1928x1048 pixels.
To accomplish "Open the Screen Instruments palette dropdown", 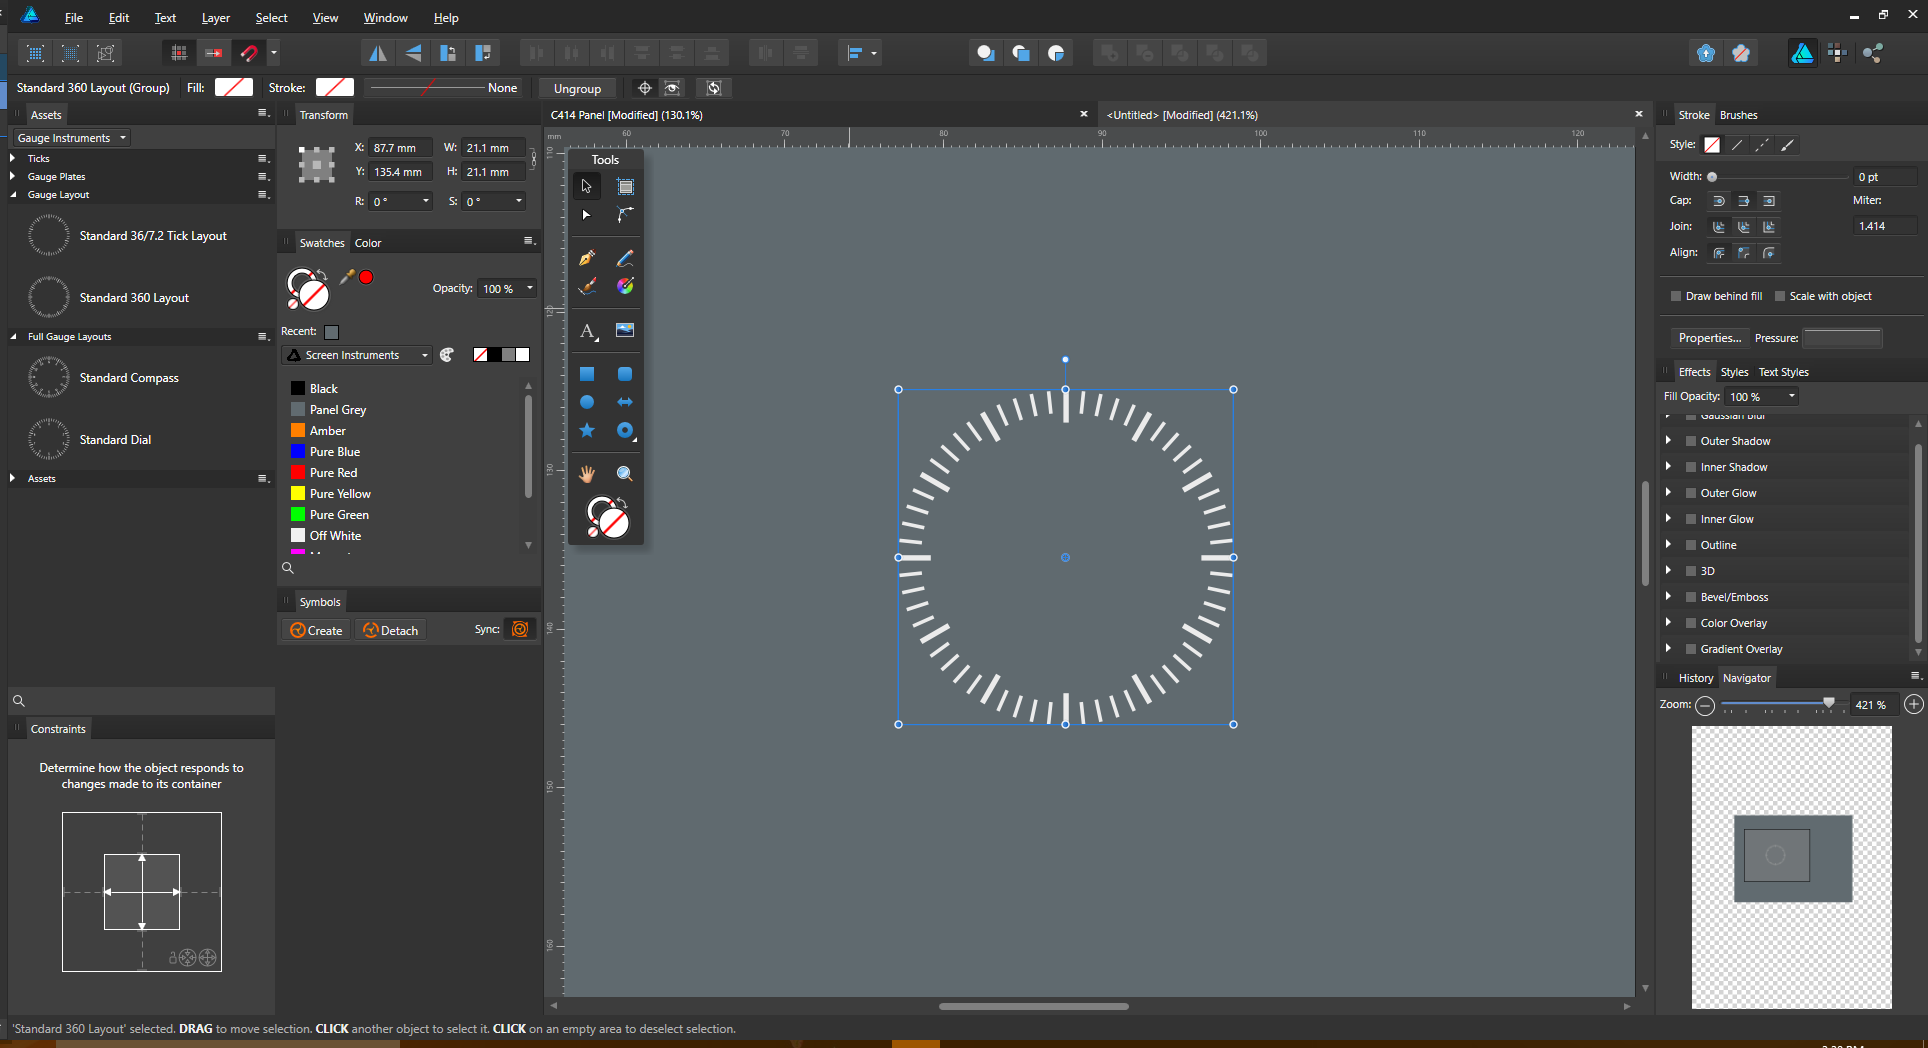I will point(358,355).
